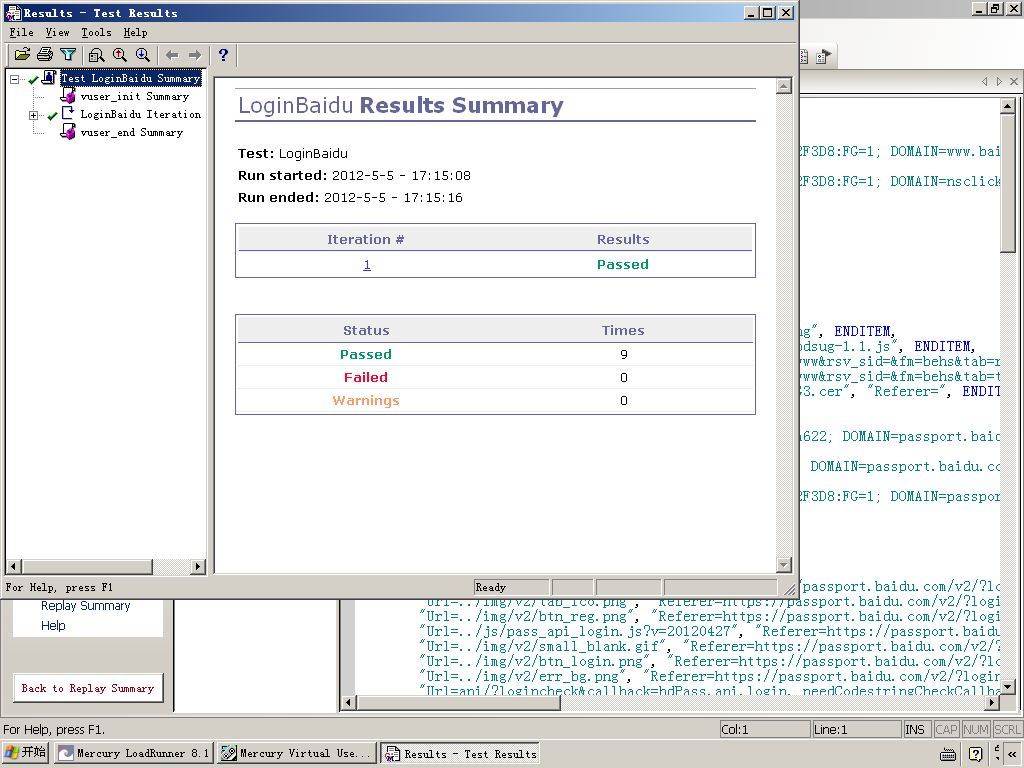Click Replay Summary link in VuGen side panel
1024x768 pixels.
(x=86, y=605)
